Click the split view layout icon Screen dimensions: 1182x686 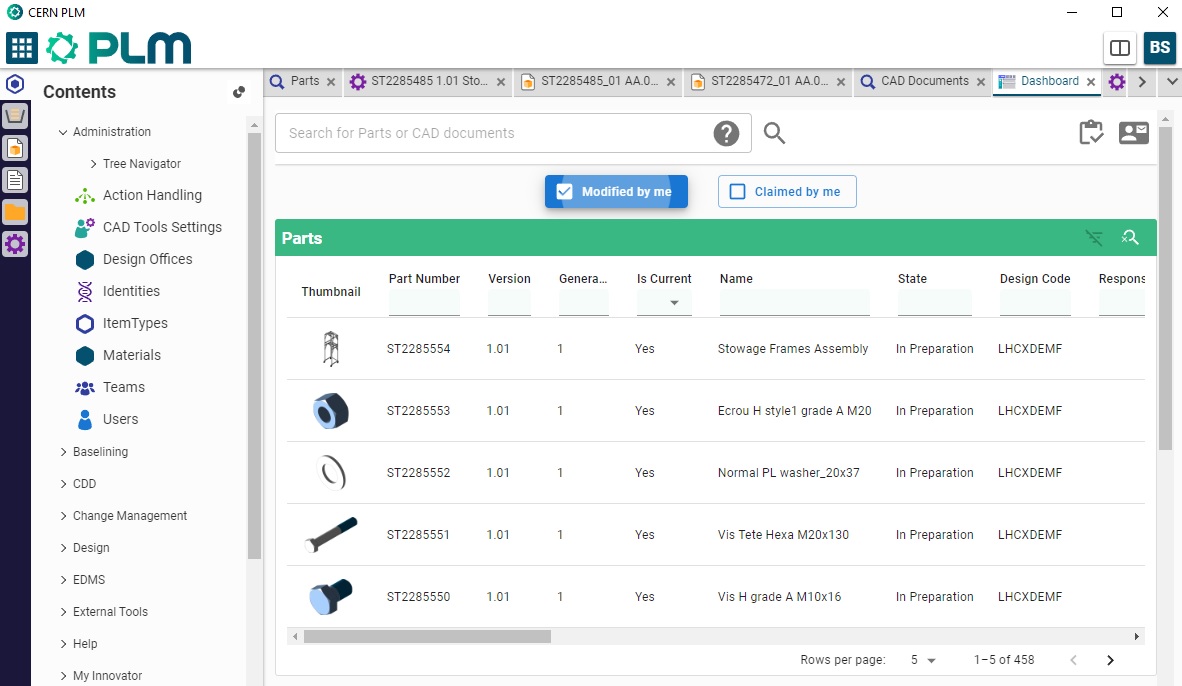pyautogui.click(x=1120, y=48)
